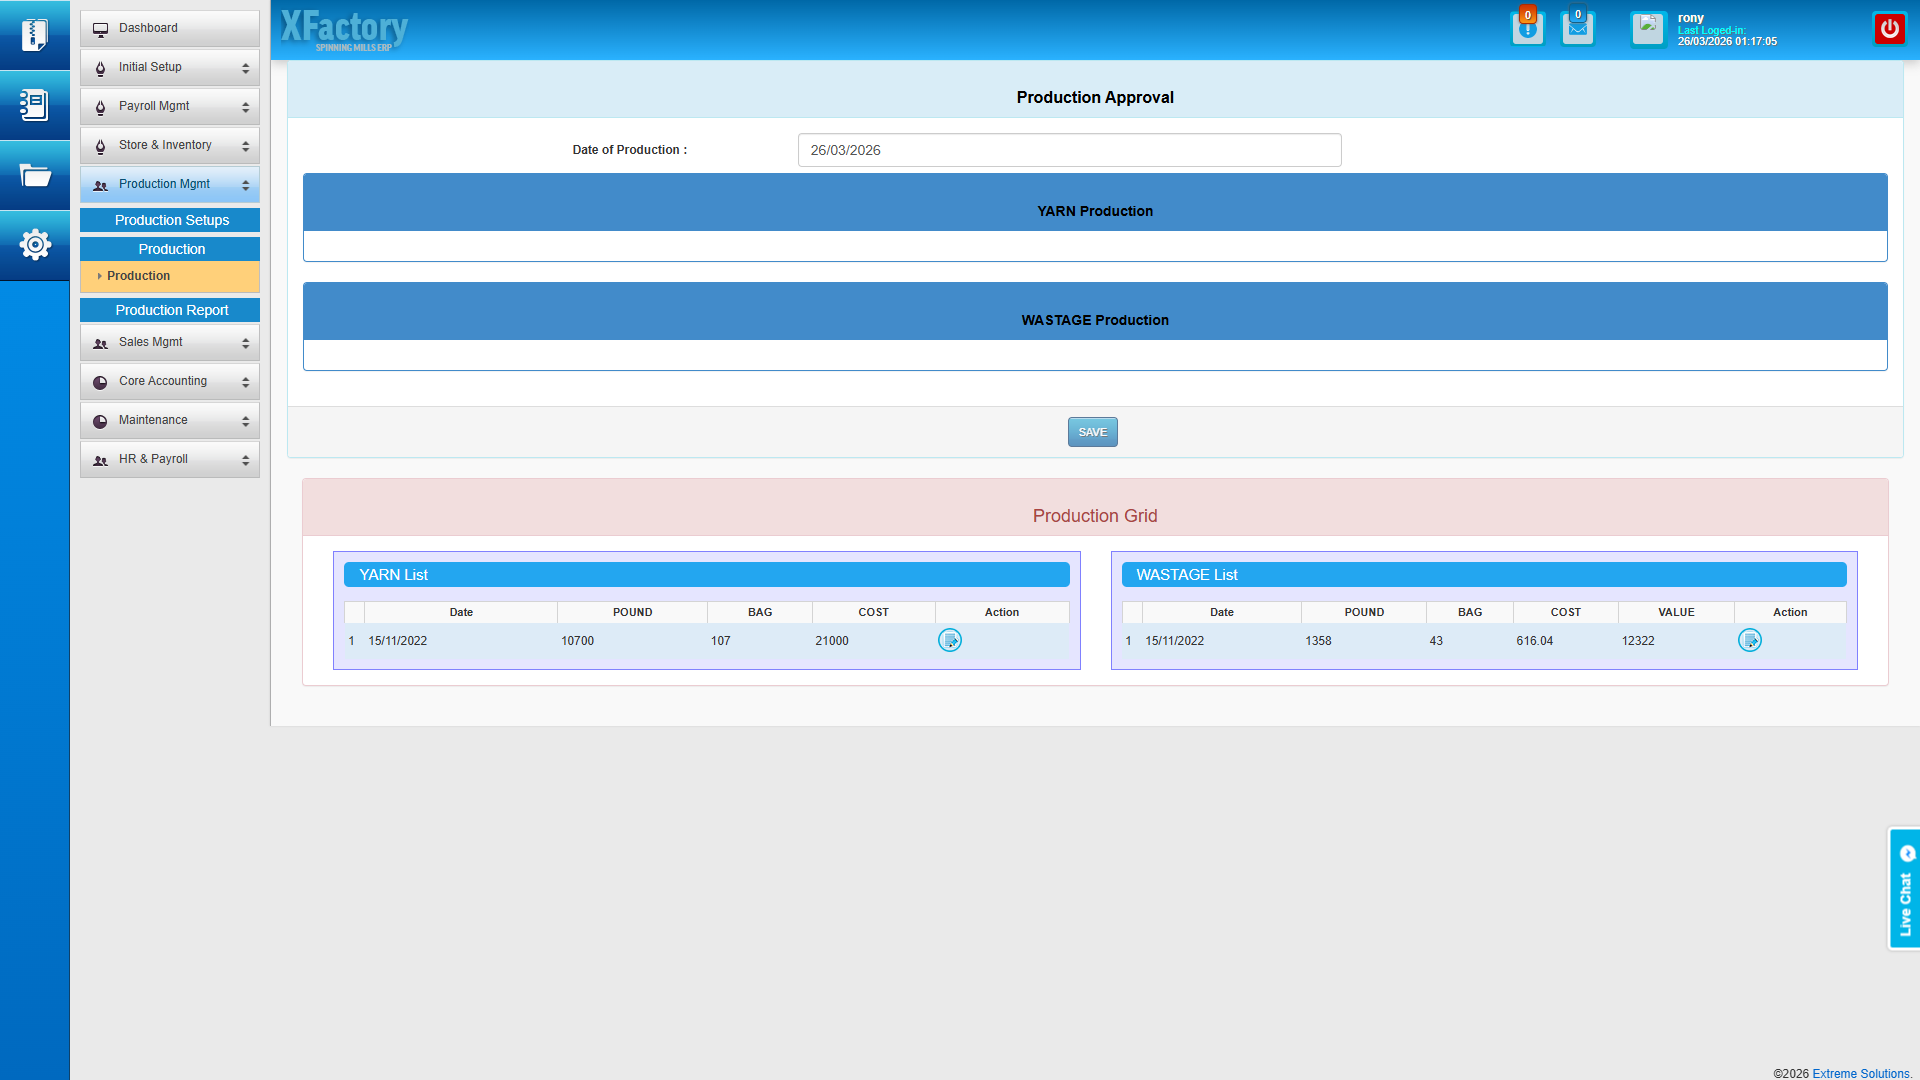Image resolution: width=1920 pixels, height=1080 pixels.
Task: Open the Extreme Solutions footer link
Action: point(1860,1073)
